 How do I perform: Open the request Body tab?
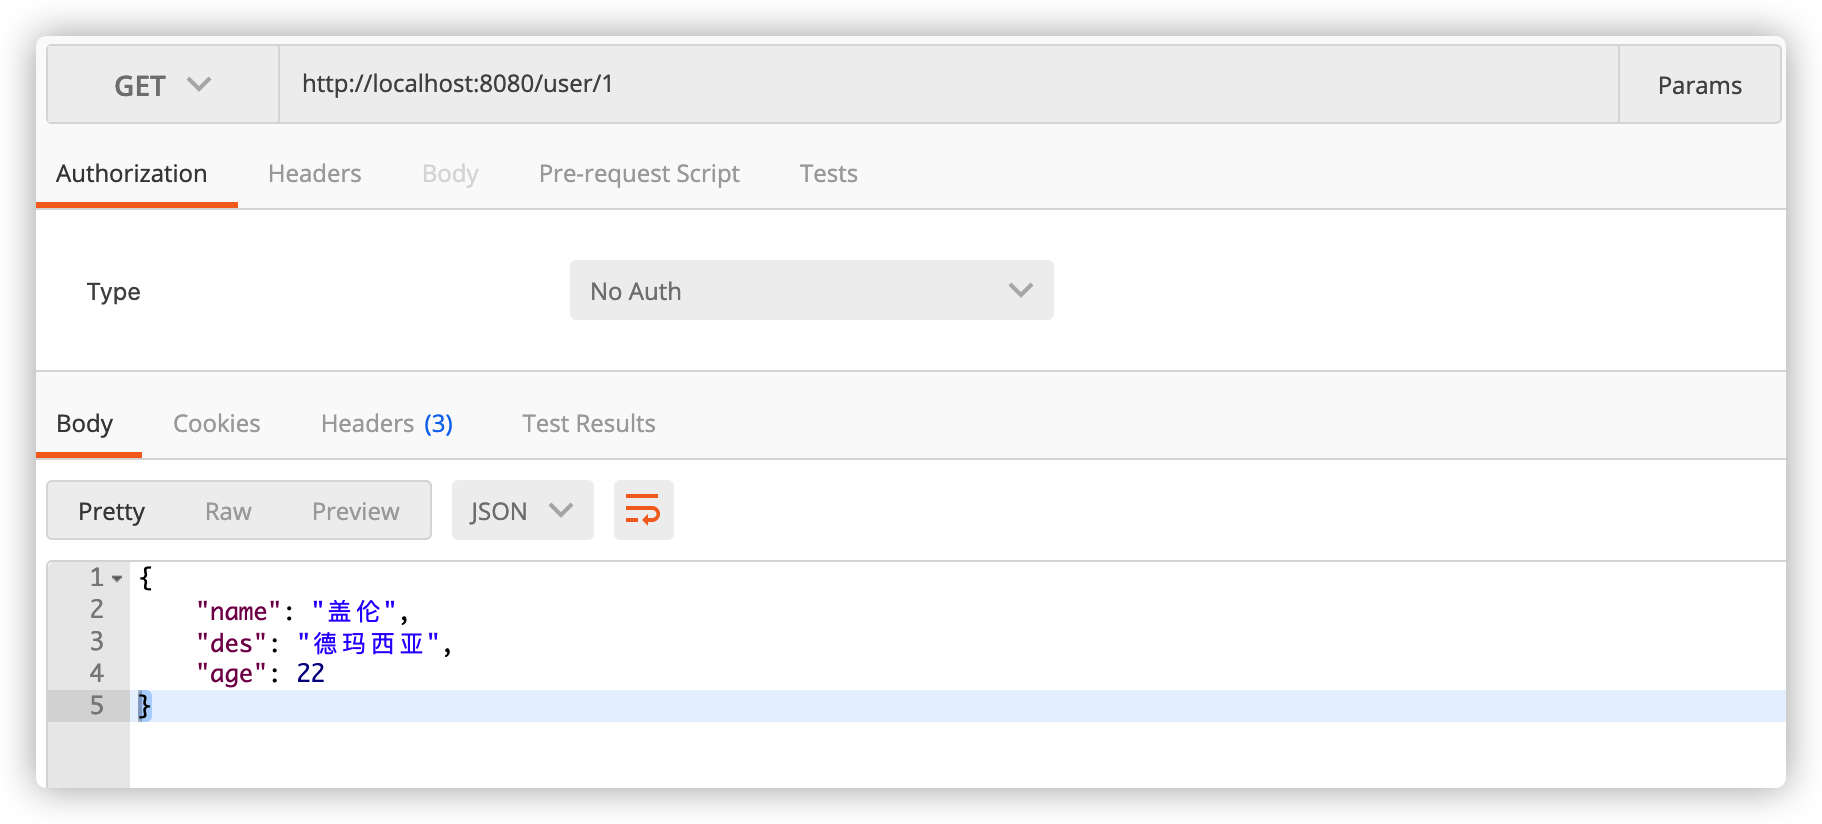click(x=450, y=174)
